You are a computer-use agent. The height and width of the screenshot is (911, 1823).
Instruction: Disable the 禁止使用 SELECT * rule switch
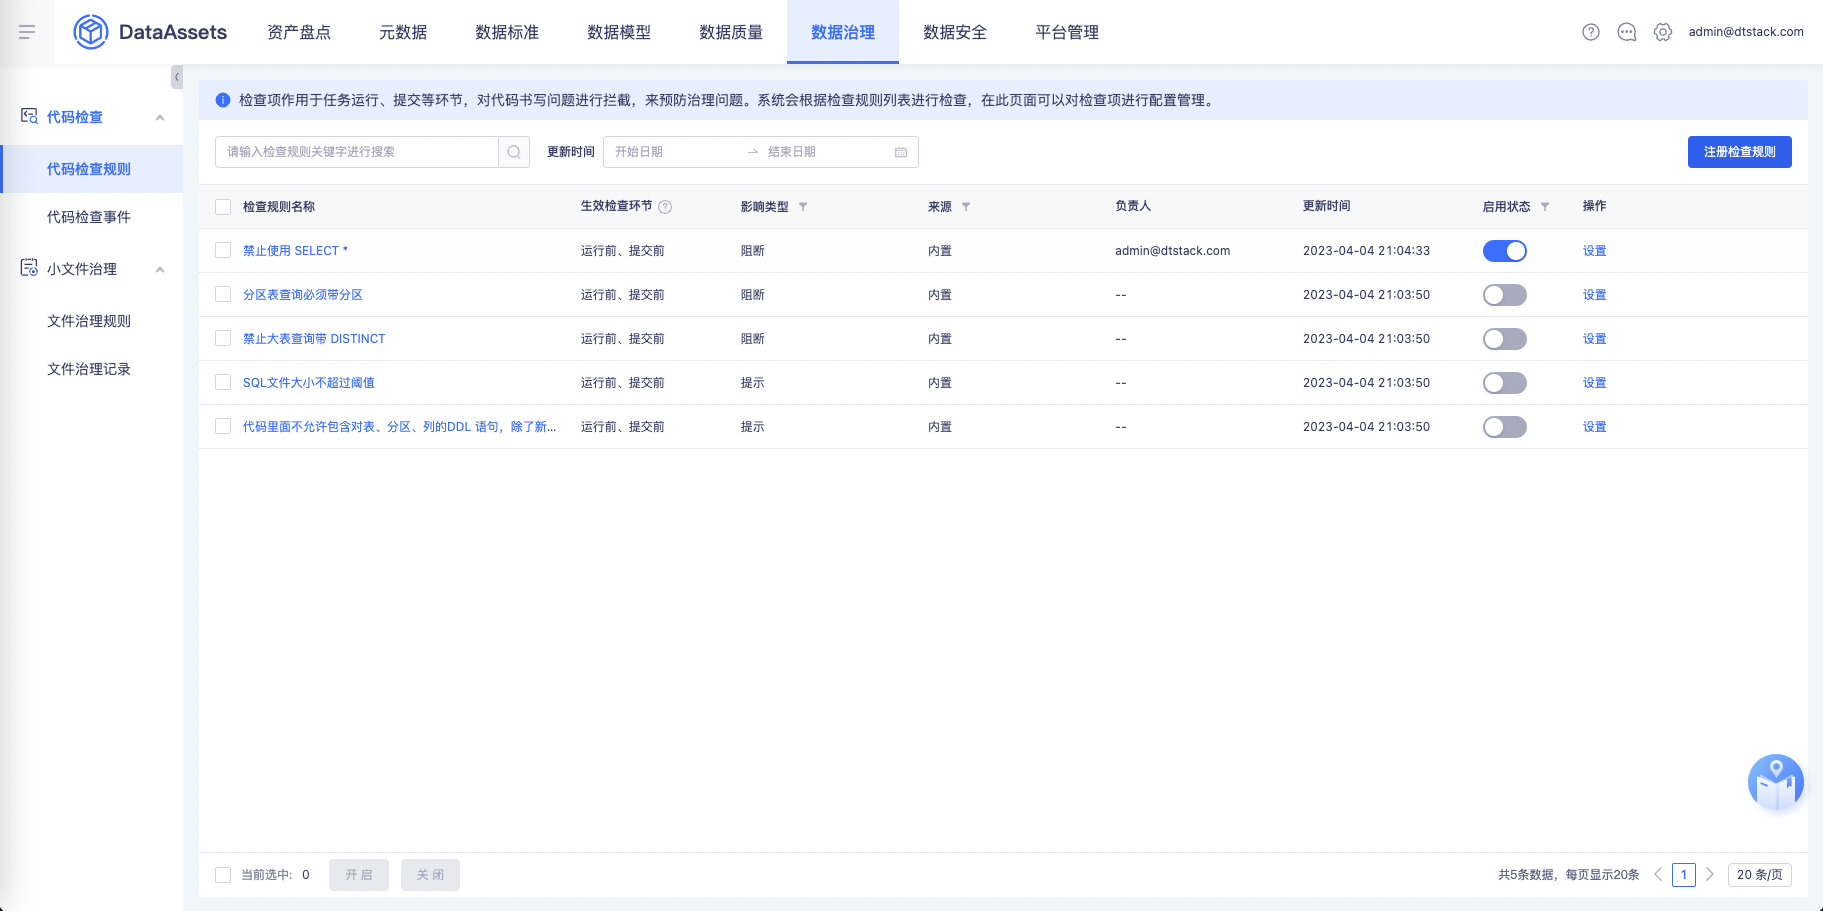(x=1504, y=251)
